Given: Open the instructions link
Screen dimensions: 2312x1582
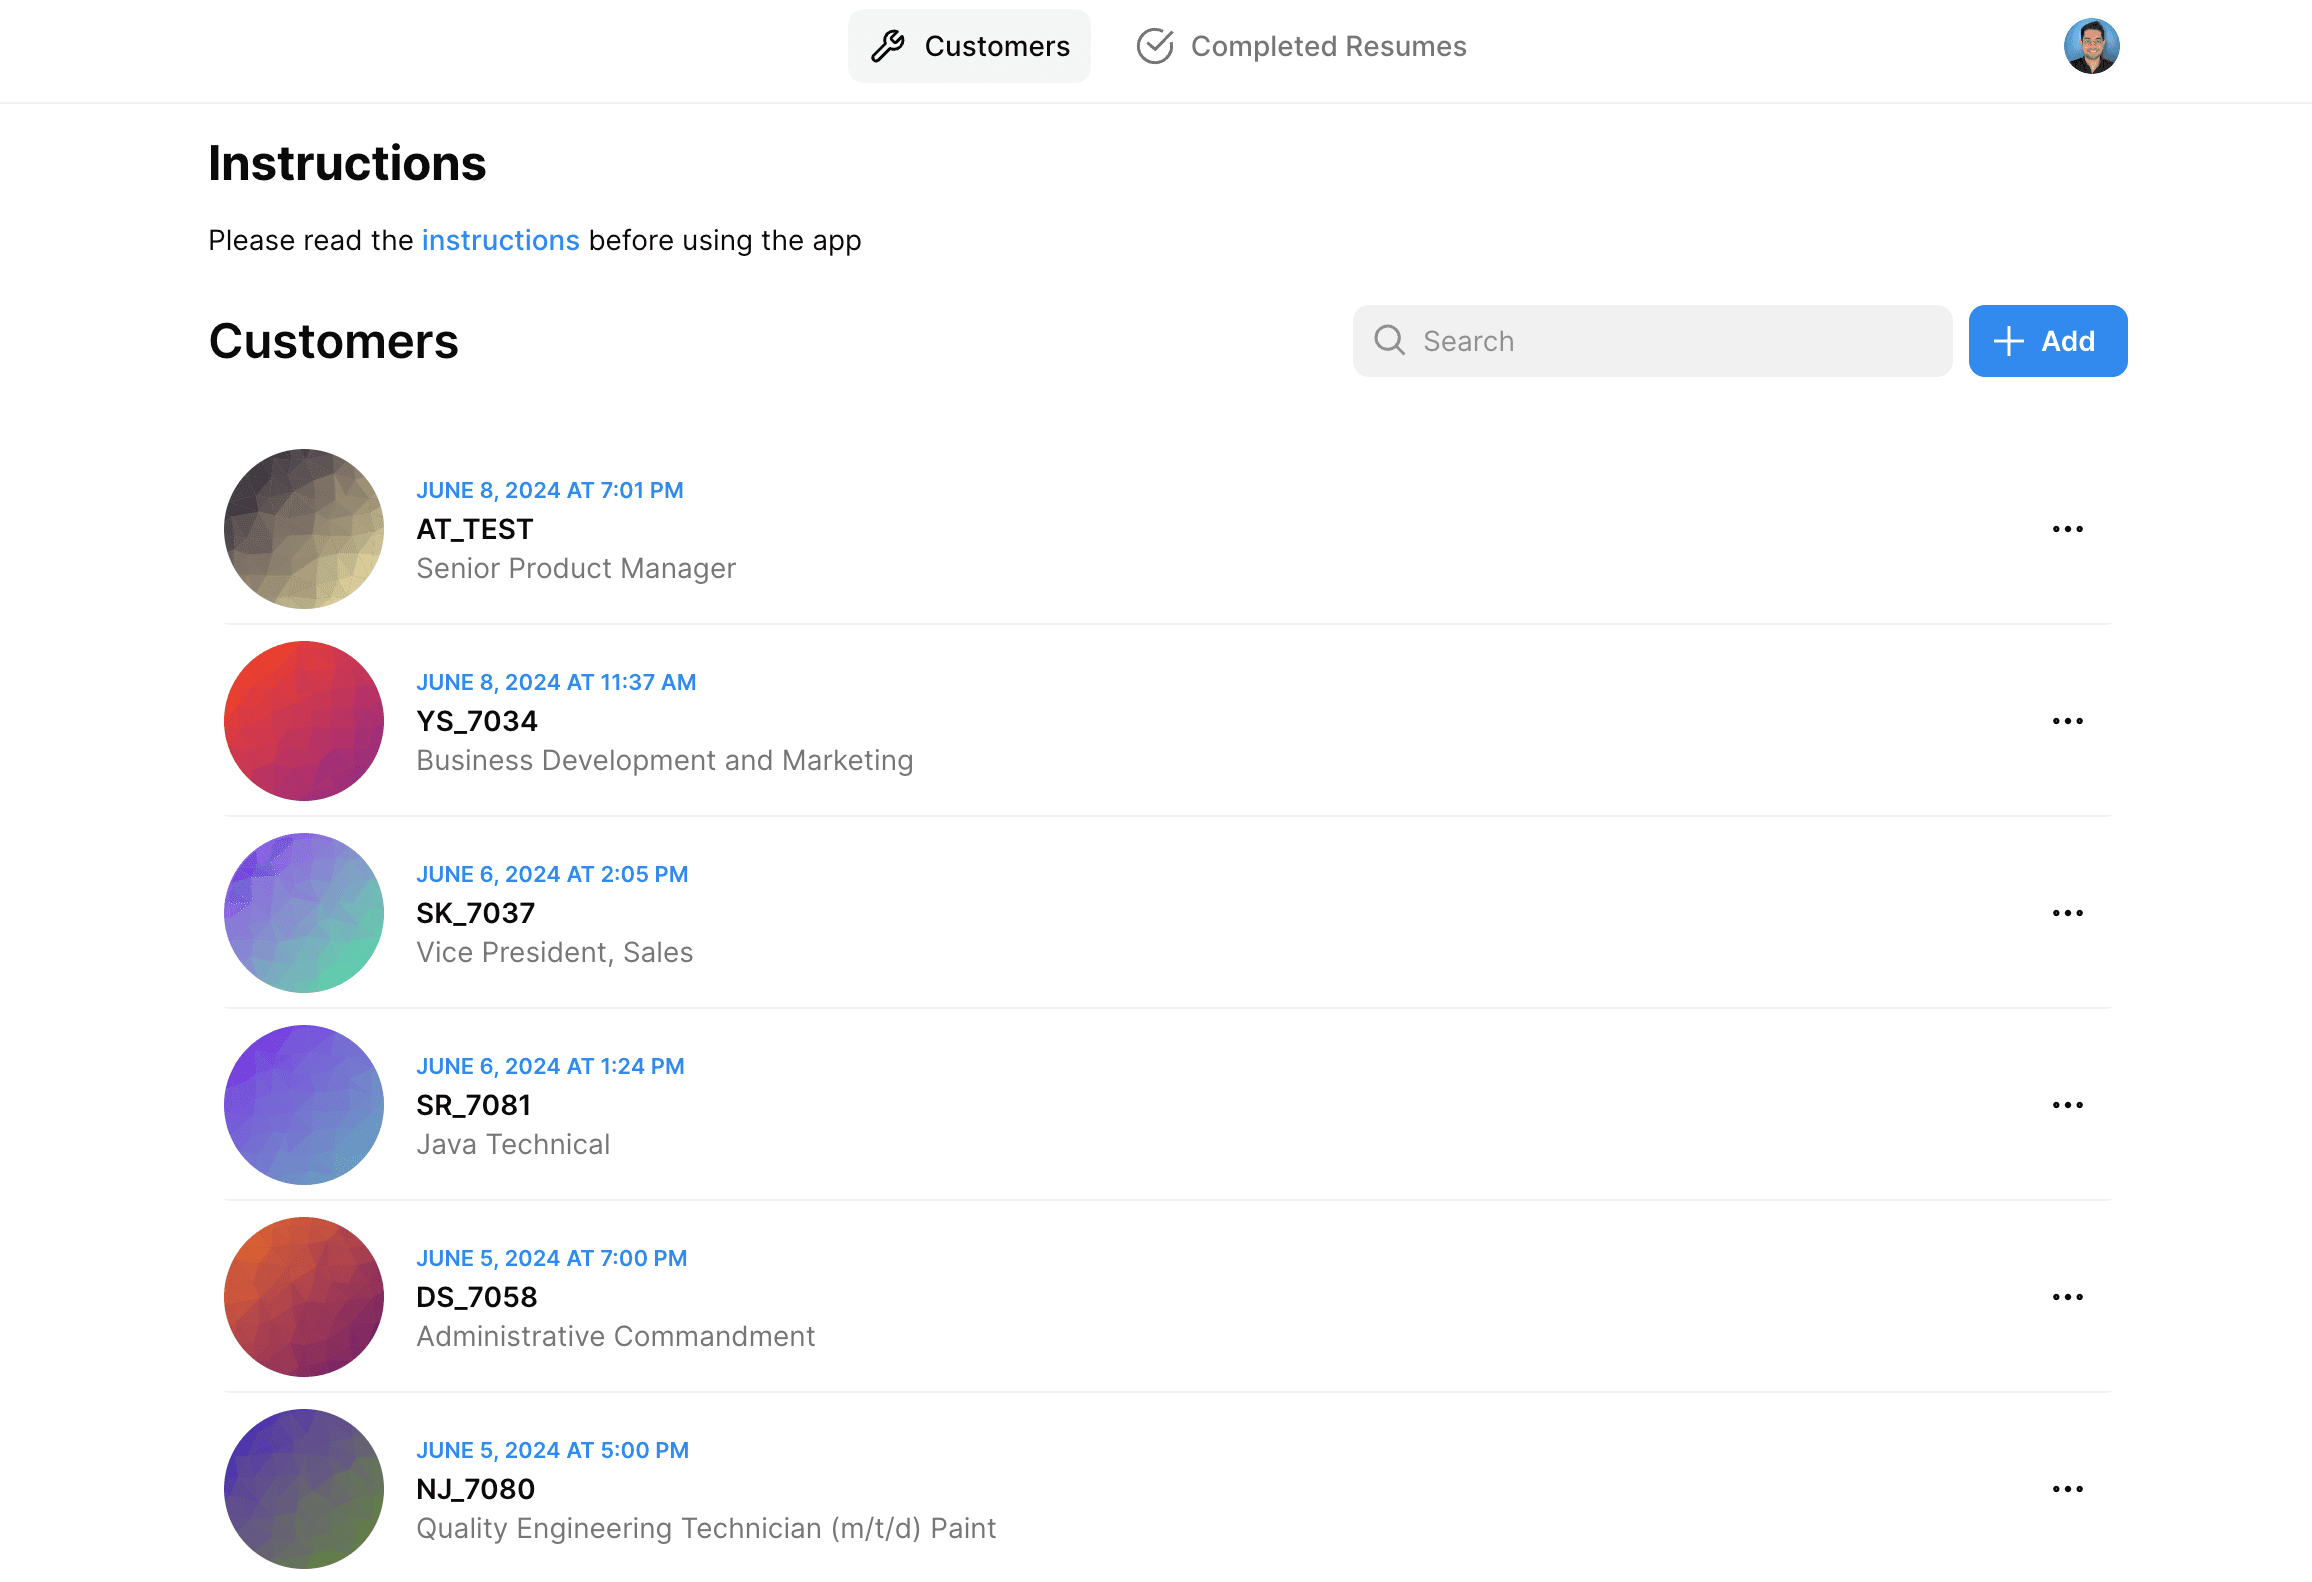Looking at the screenshot, I should tap(501, 240).
